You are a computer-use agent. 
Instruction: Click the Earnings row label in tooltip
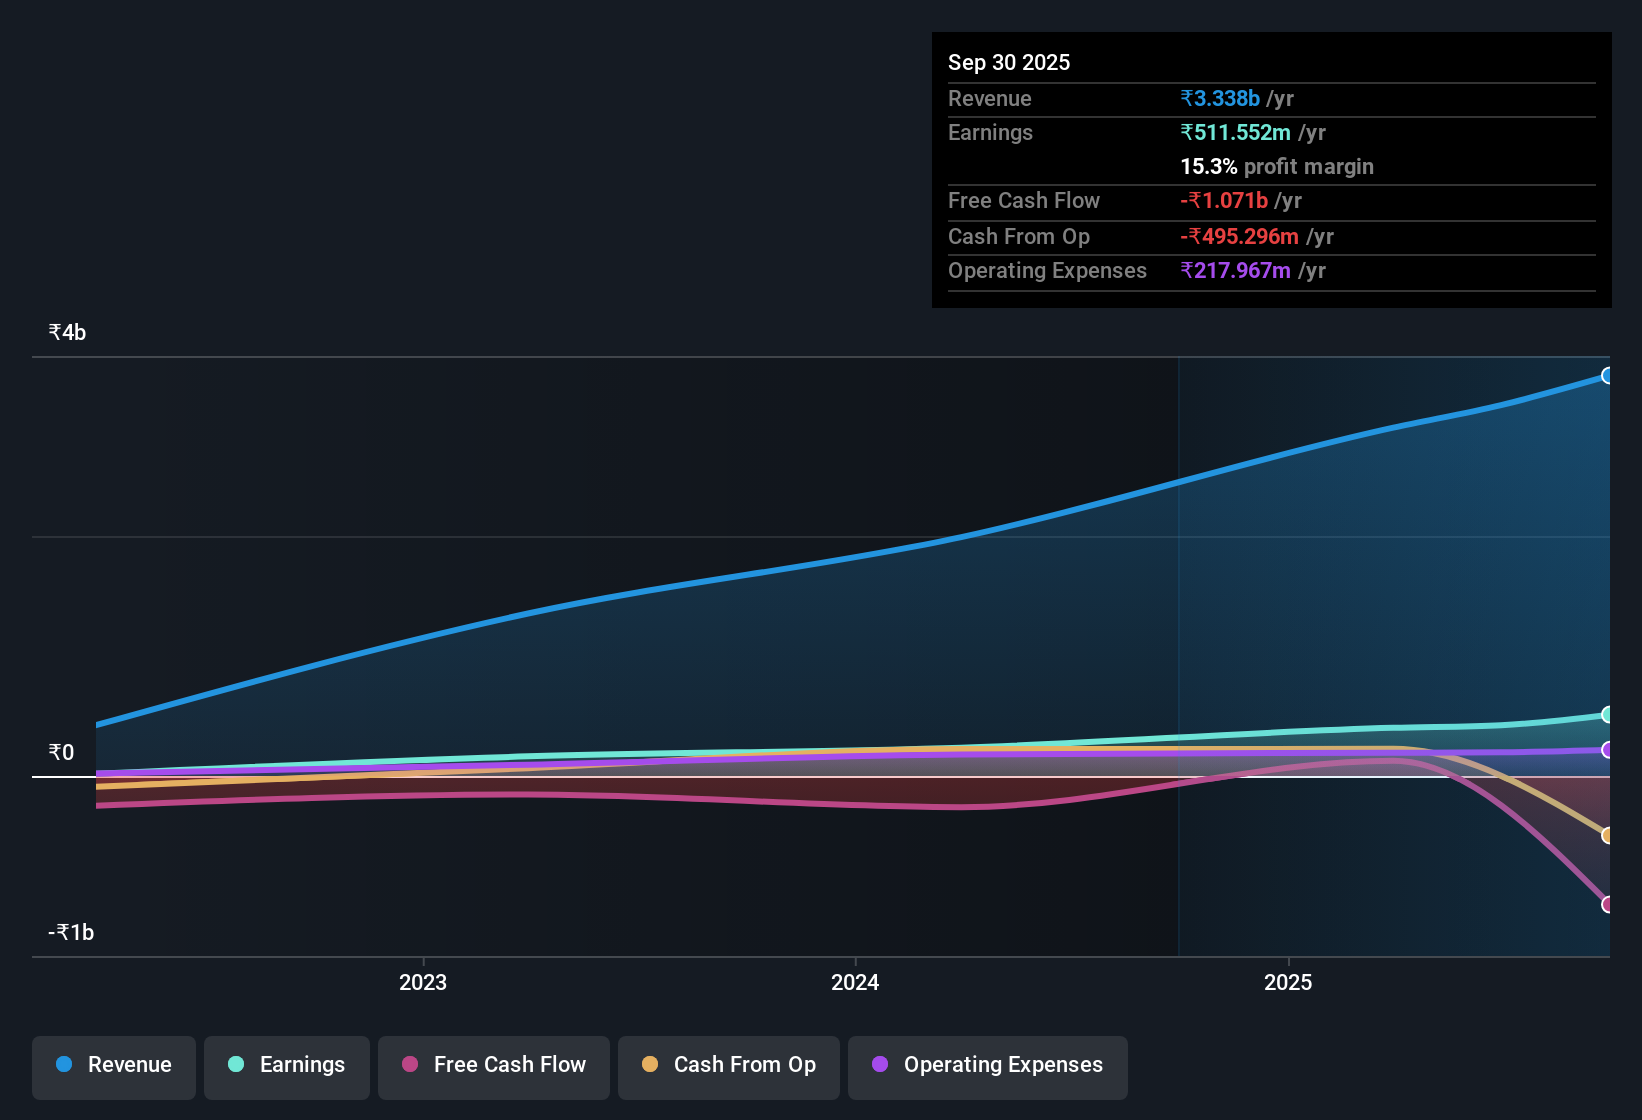point(990,132)
